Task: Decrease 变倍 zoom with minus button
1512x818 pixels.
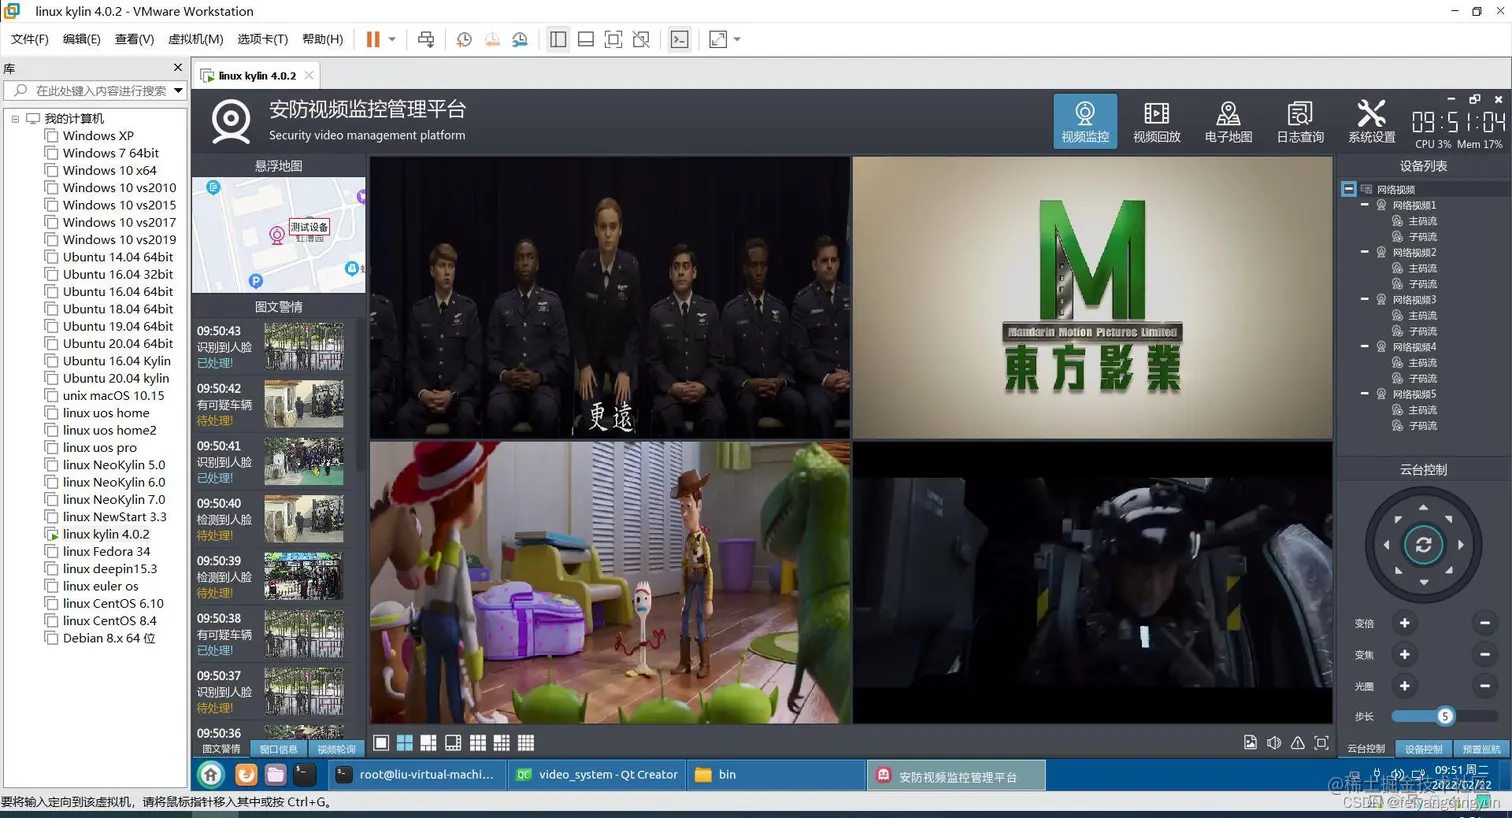Action: (1485, 623)
